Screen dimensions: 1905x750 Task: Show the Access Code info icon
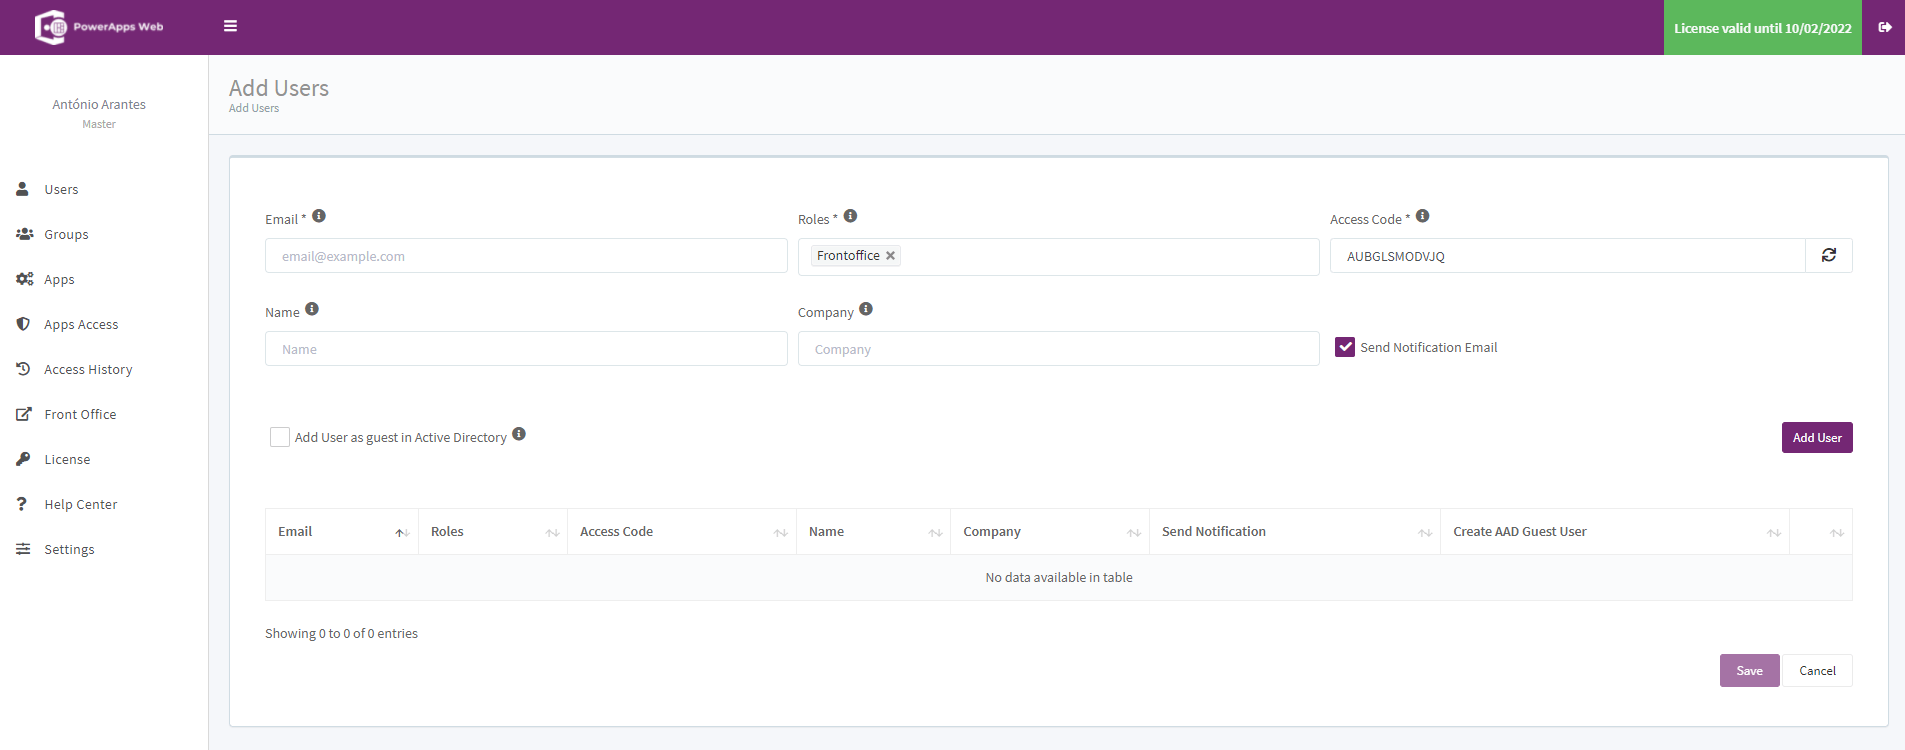pos(1422,216)
